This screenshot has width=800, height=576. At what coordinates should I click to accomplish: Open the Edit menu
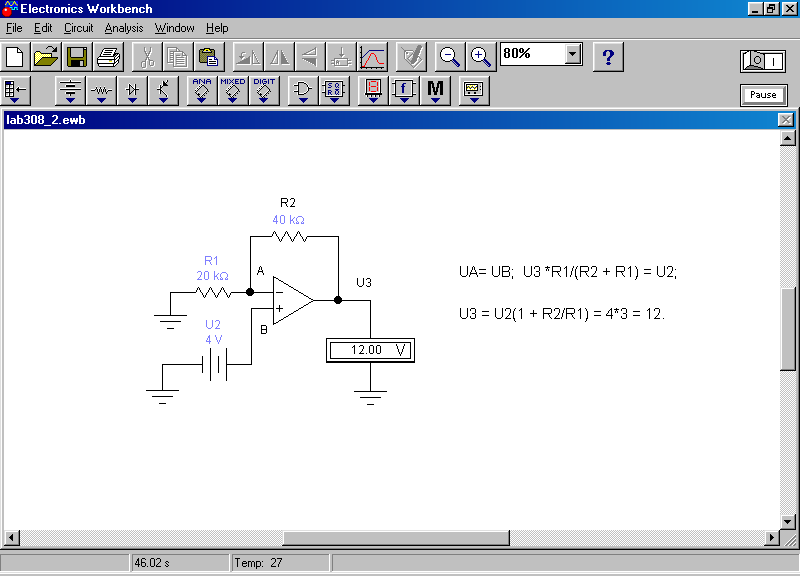click(43, 28)
